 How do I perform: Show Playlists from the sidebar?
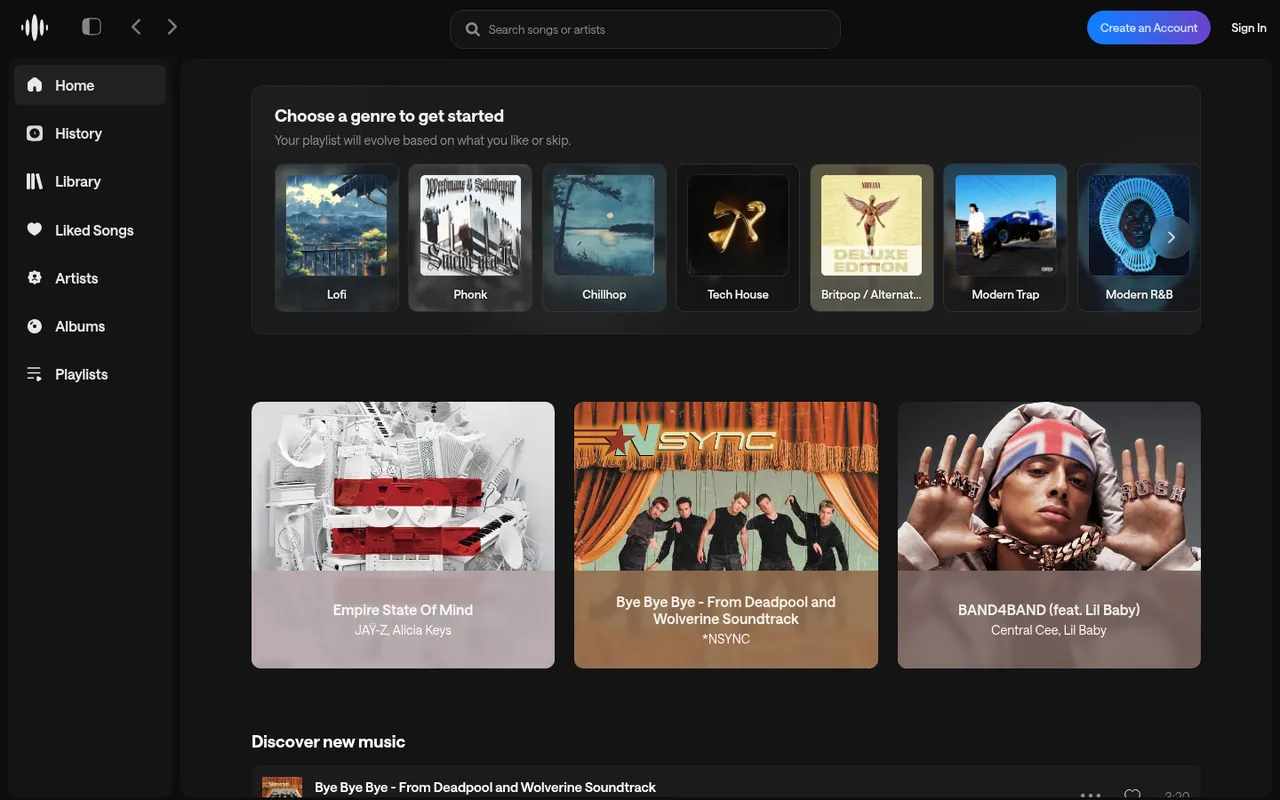(x=90, y=374)
